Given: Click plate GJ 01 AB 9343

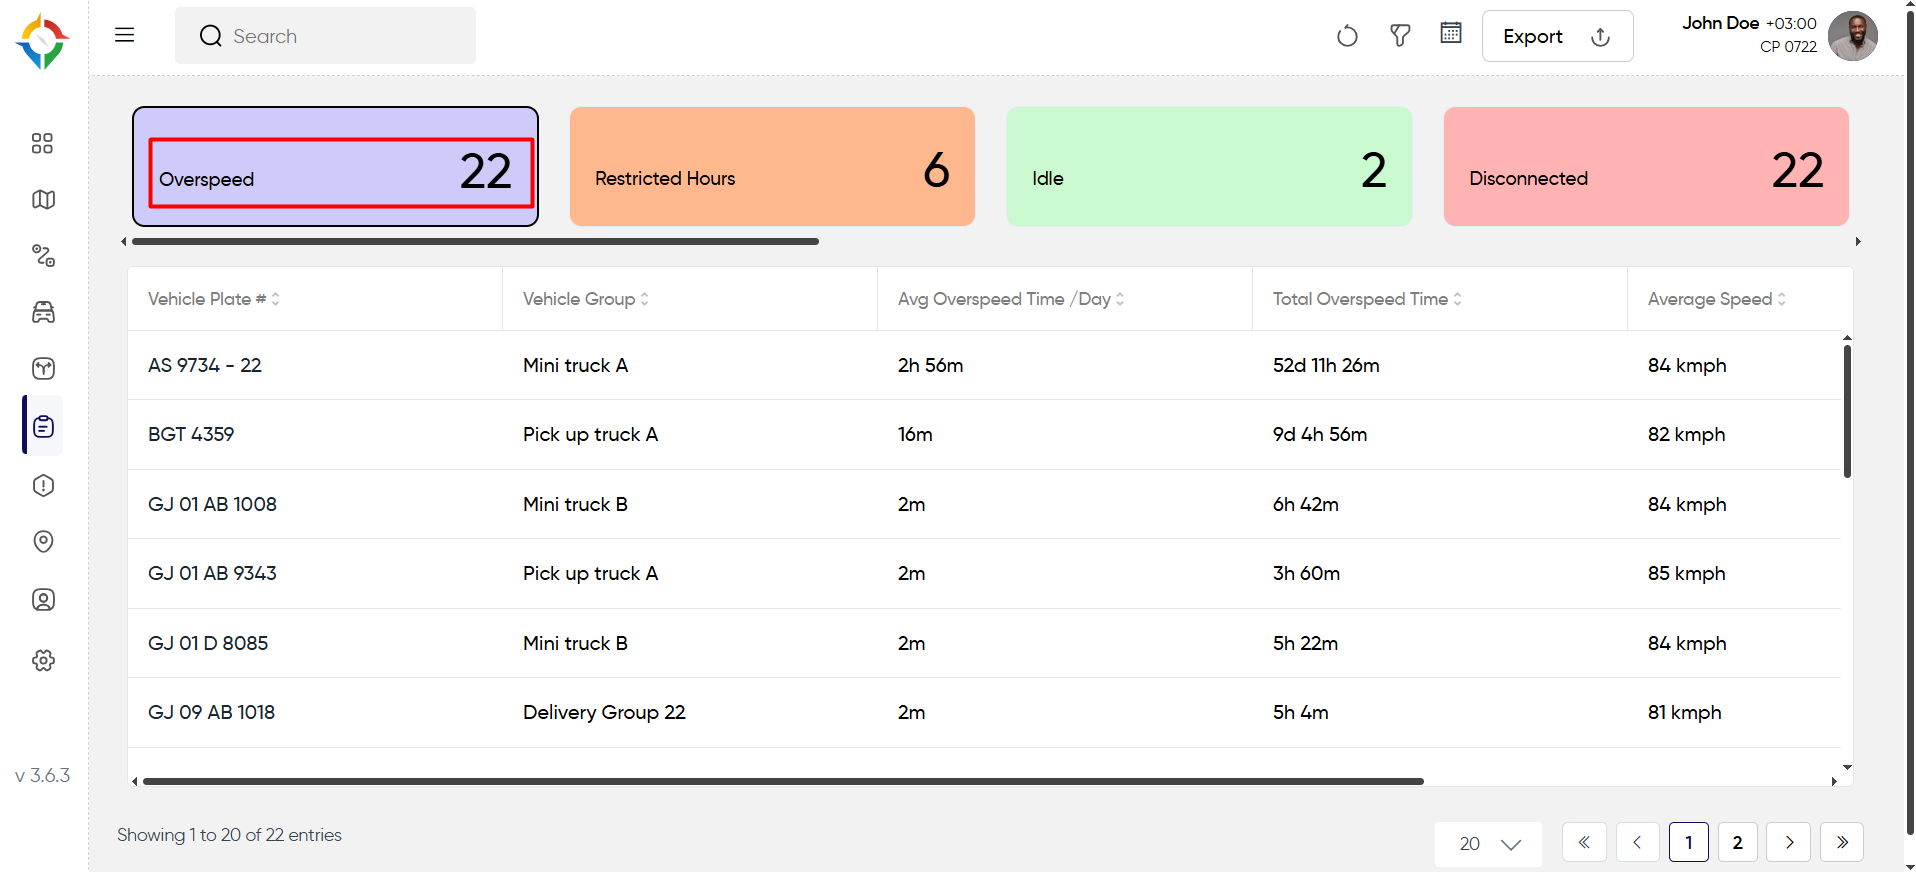Looking at the screenshot, I should pos(212,573).
